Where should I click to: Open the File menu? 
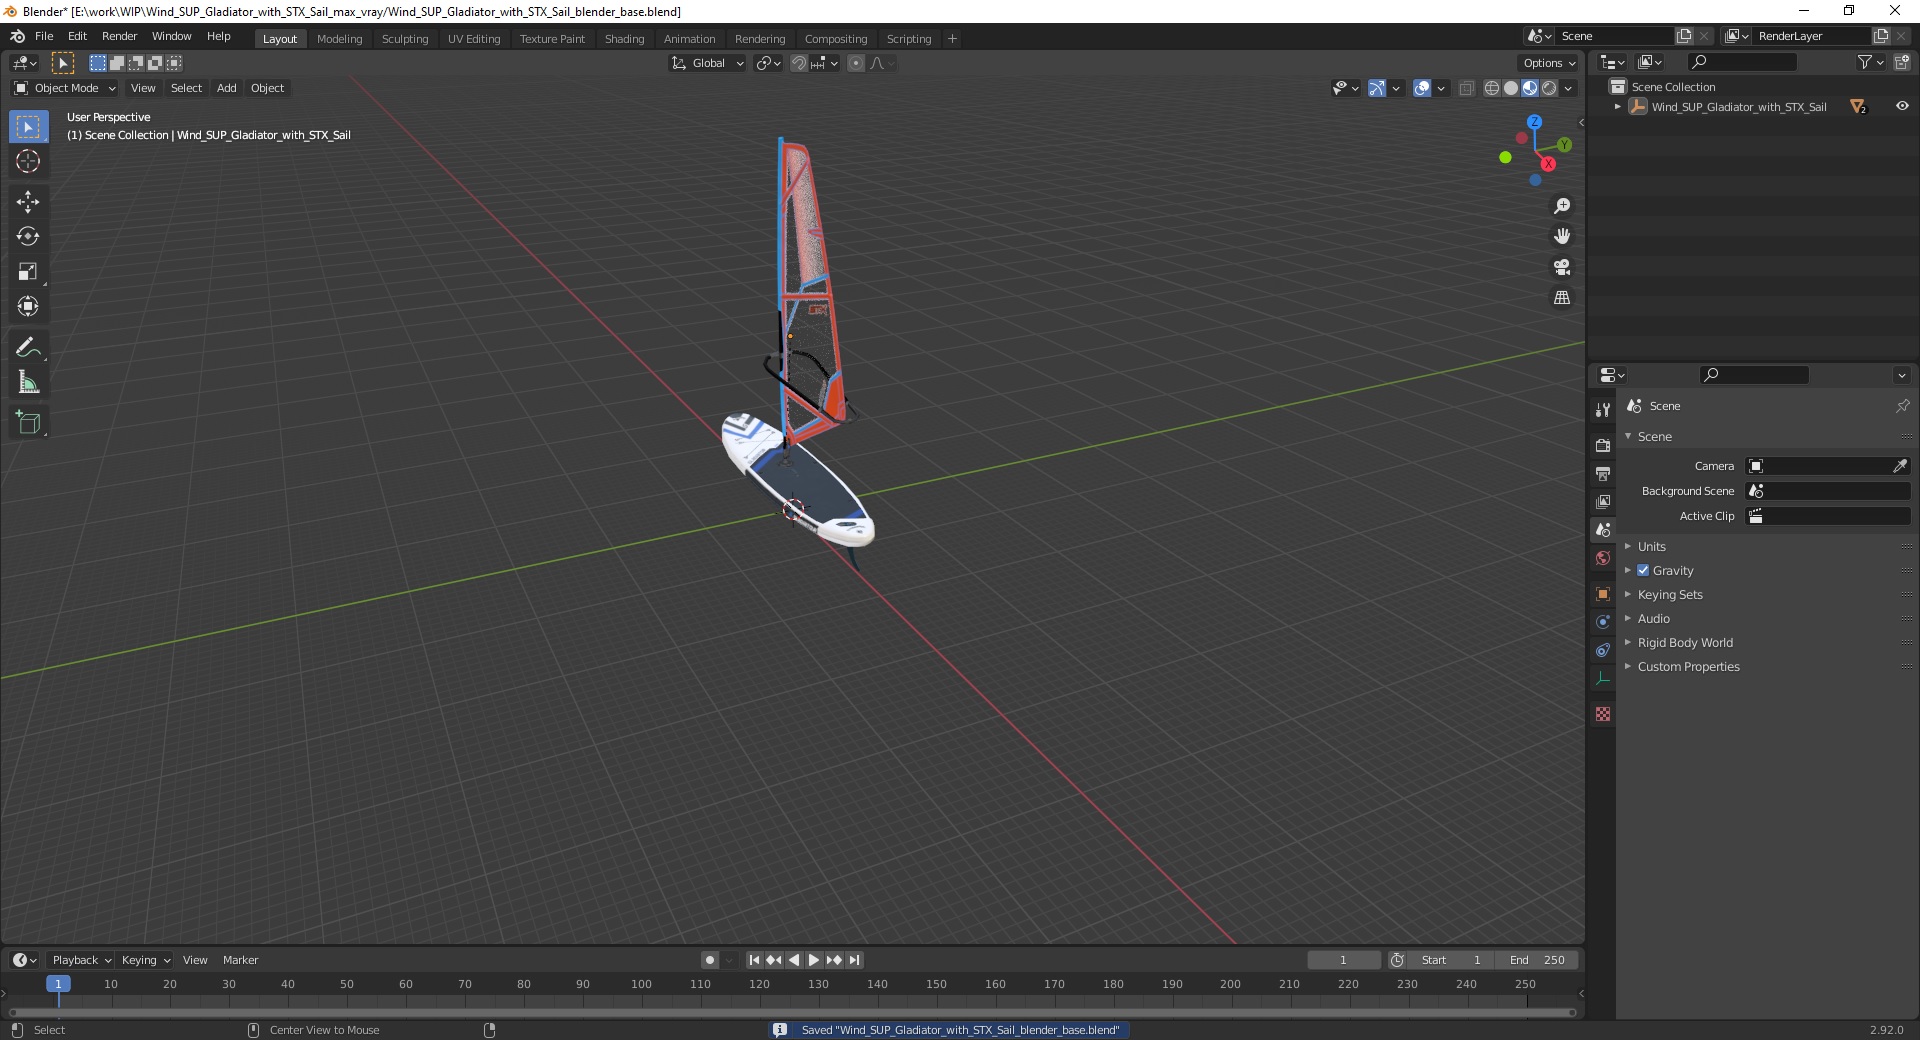click(x=44, y=36)
